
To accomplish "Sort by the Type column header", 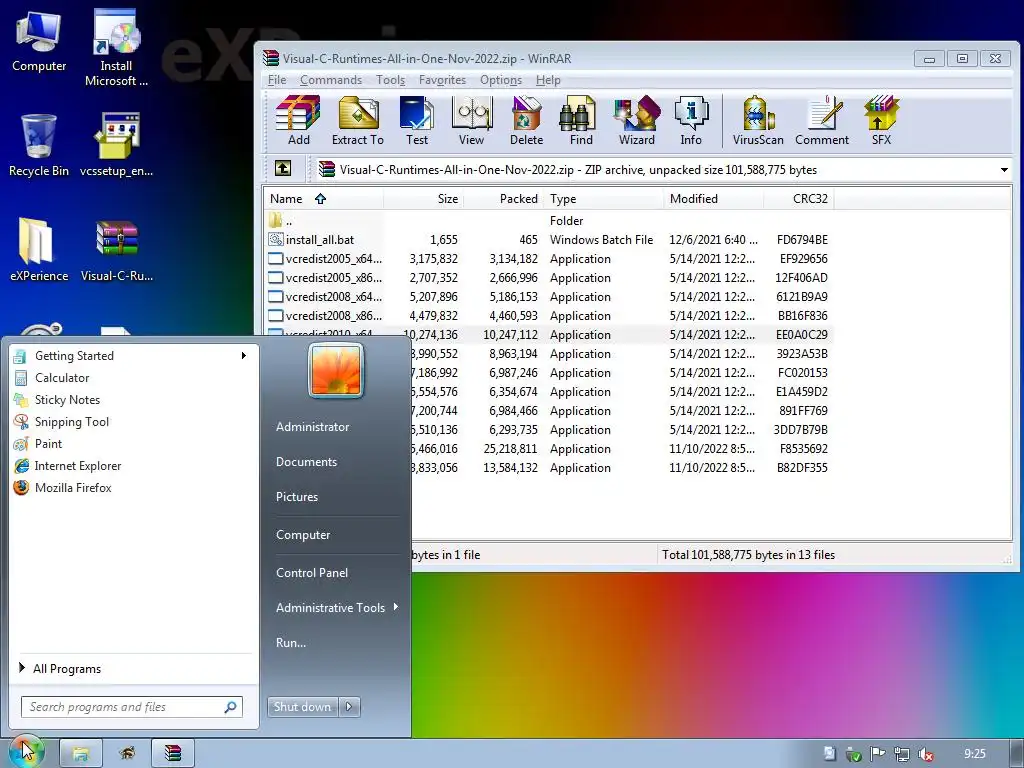I will [603, 199].
